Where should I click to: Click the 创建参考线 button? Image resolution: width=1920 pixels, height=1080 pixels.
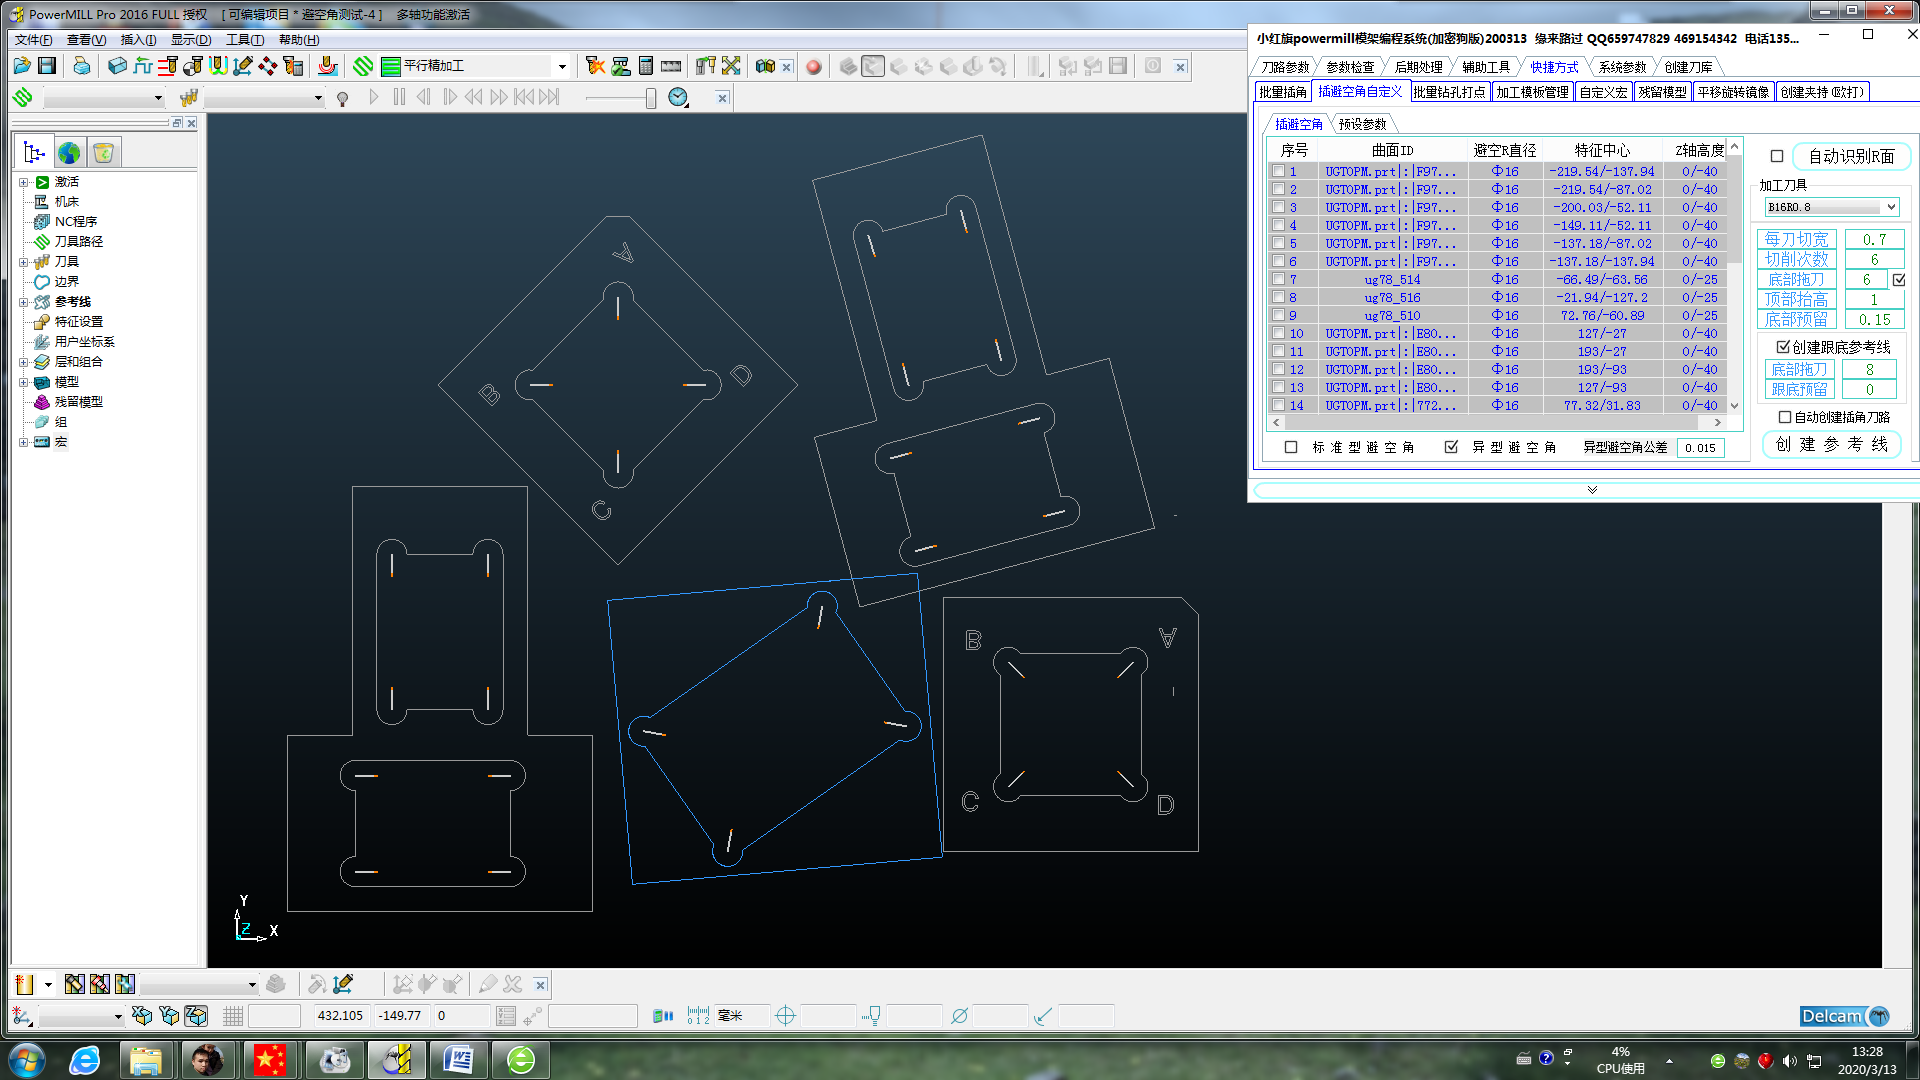click(x=1831, y=444)
